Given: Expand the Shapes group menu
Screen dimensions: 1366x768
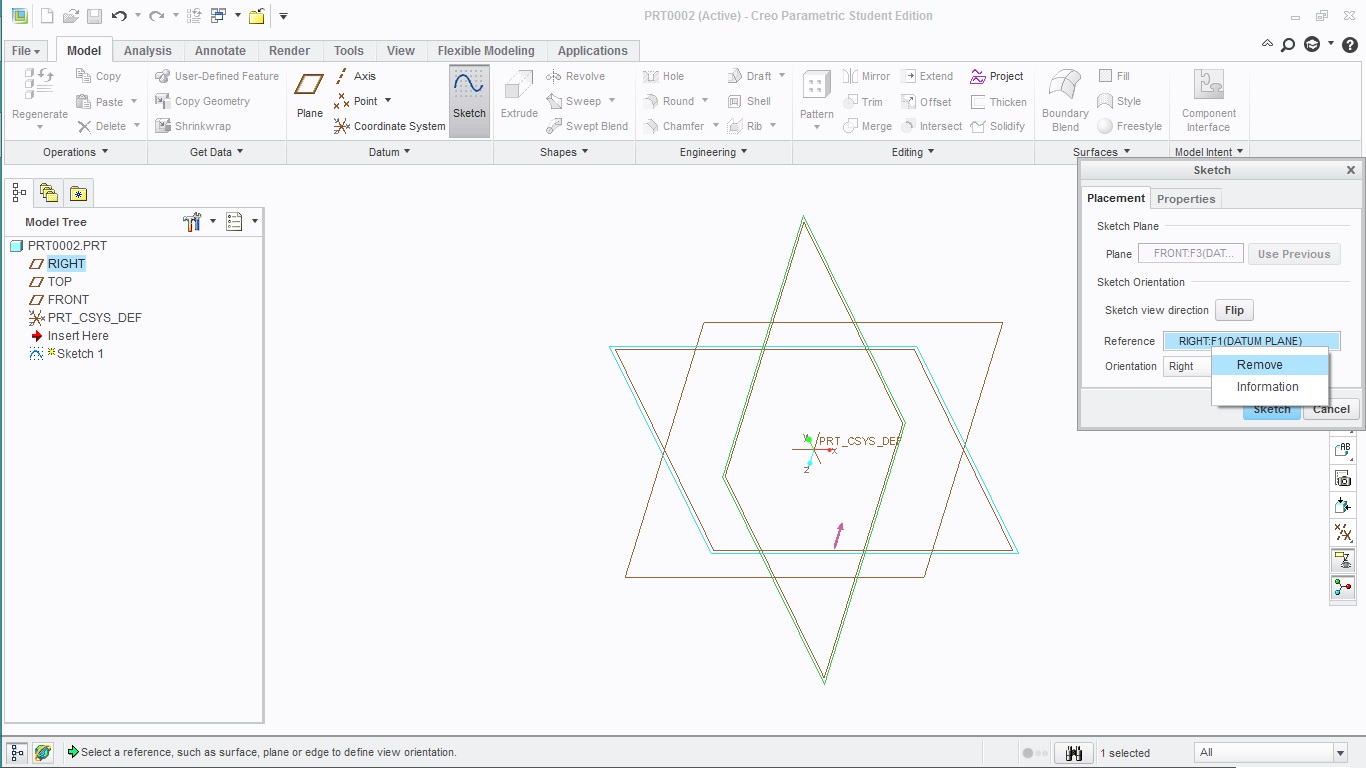Looking at the screenshot, I should 564,152.
